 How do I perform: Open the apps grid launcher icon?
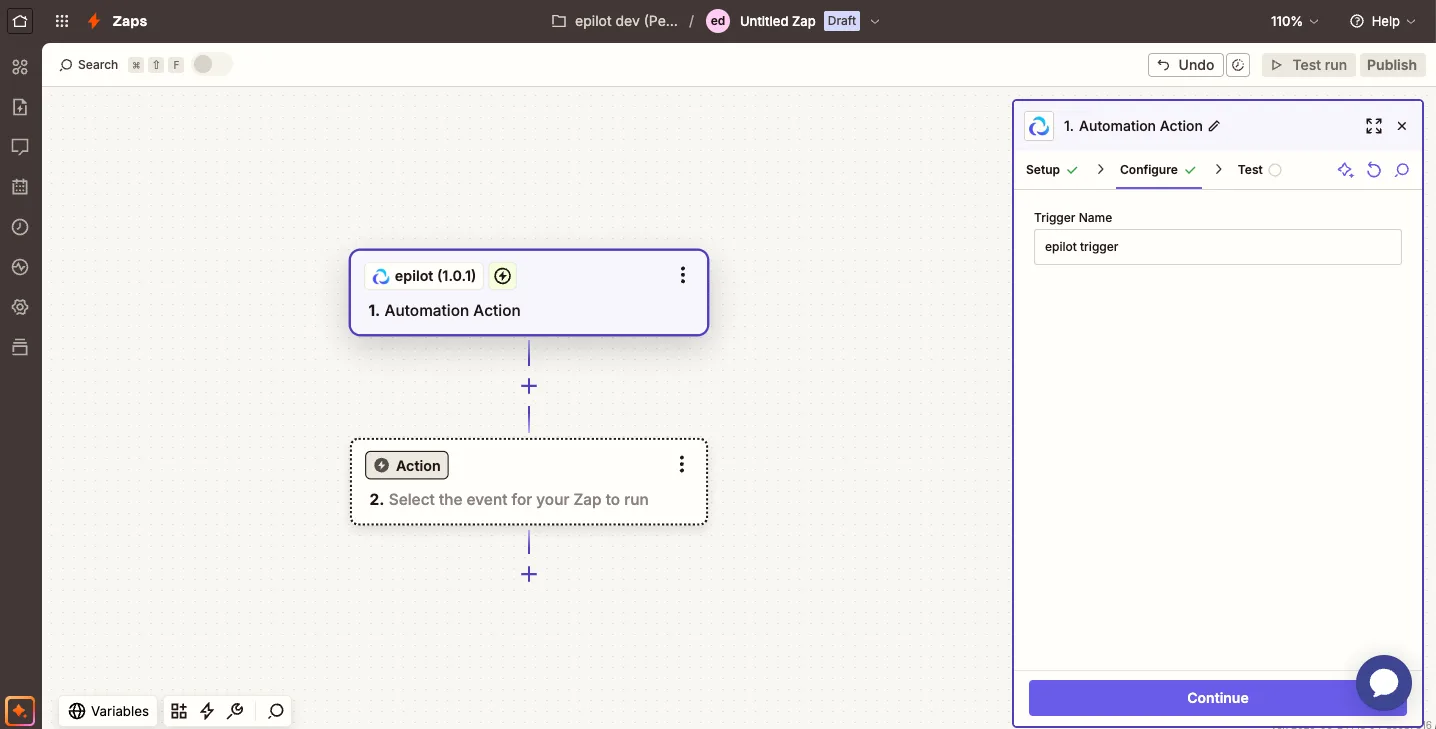tap(62, 21)
